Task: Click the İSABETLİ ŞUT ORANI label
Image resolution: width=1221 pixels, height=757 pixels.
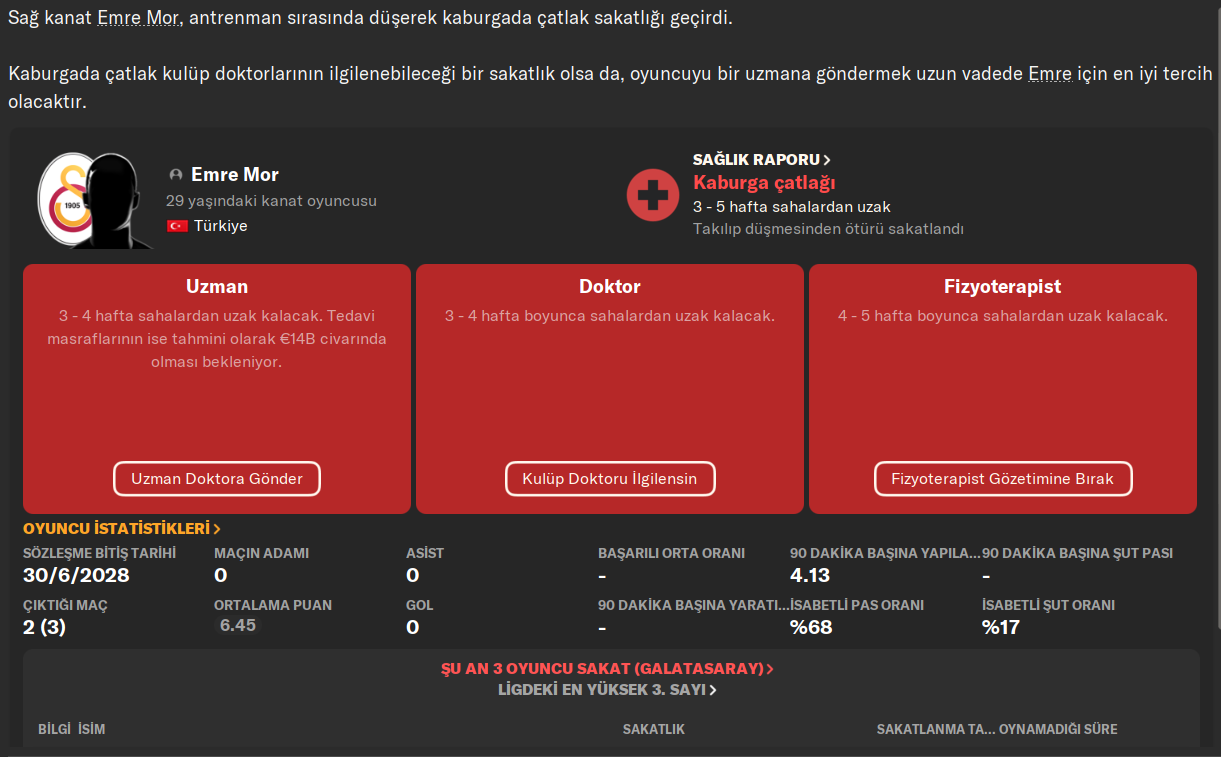Action: tap(1048, 605)
